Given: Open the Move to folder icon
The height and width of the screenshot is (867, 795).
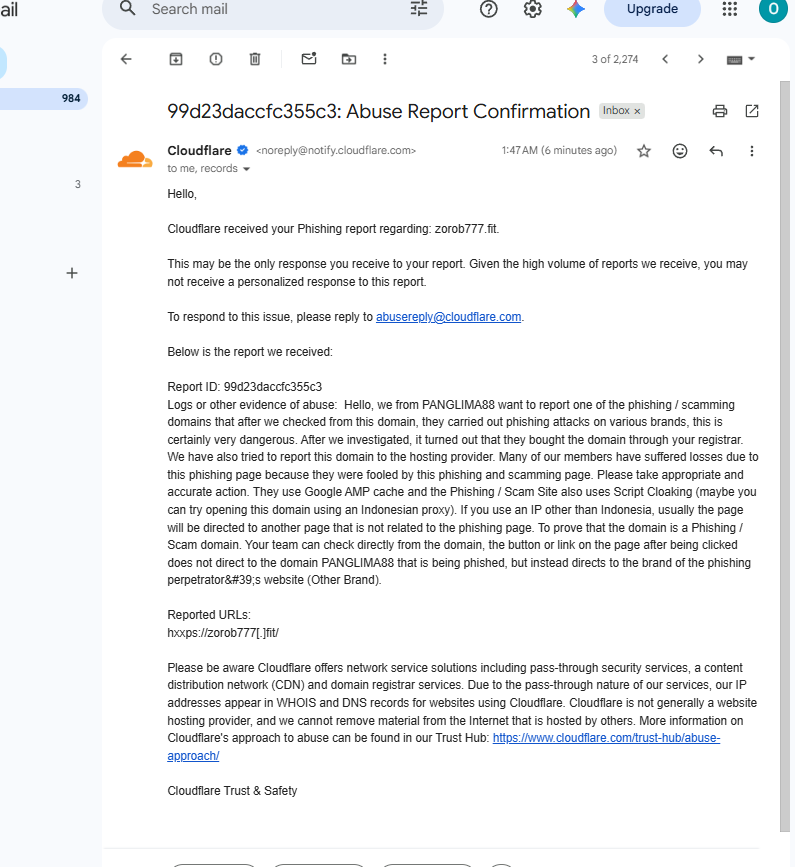Looking at the screenshot, I should (349, 59).
